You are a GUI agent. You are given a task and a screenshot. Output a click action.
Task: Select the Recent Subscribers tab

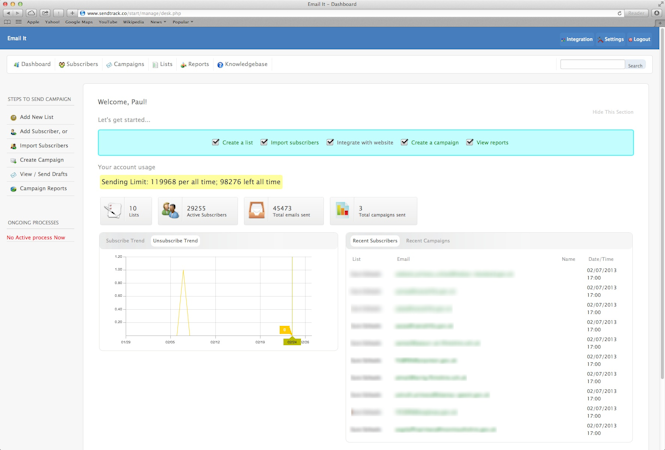pos(375,241)
